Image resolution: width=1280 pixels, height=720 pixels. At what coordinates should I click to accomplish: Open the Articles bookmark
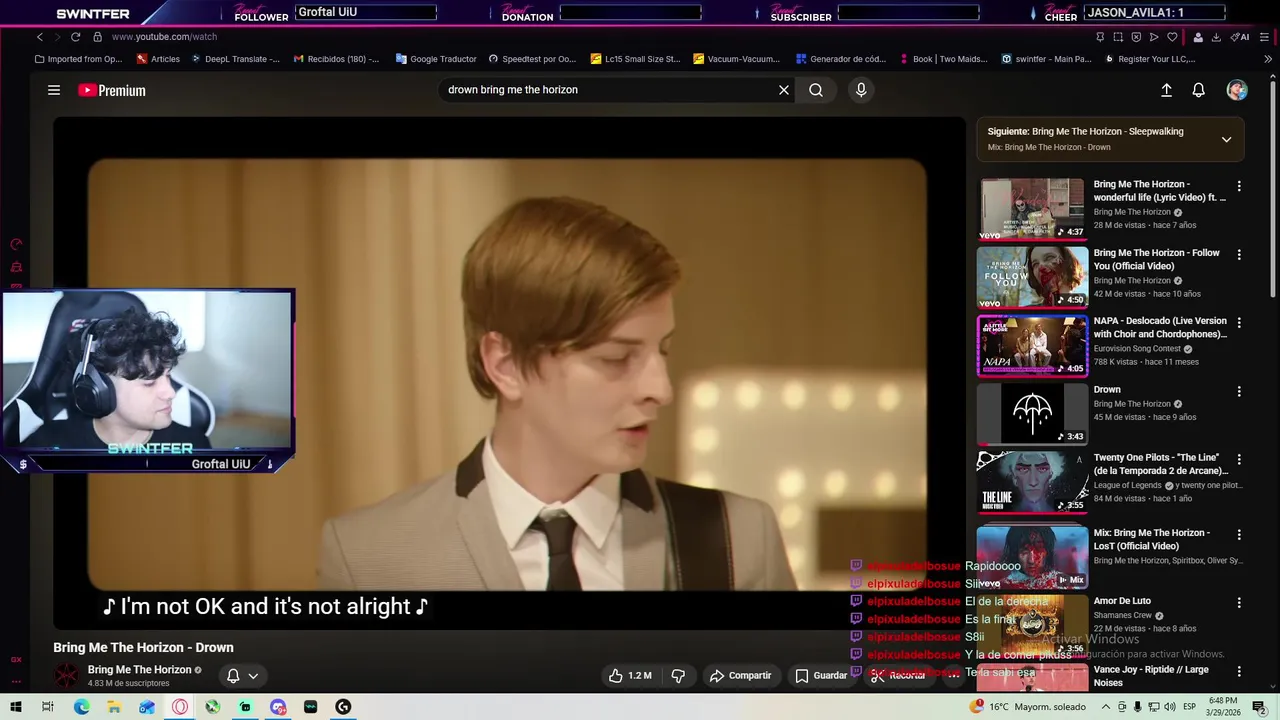(x=158, y=59)
